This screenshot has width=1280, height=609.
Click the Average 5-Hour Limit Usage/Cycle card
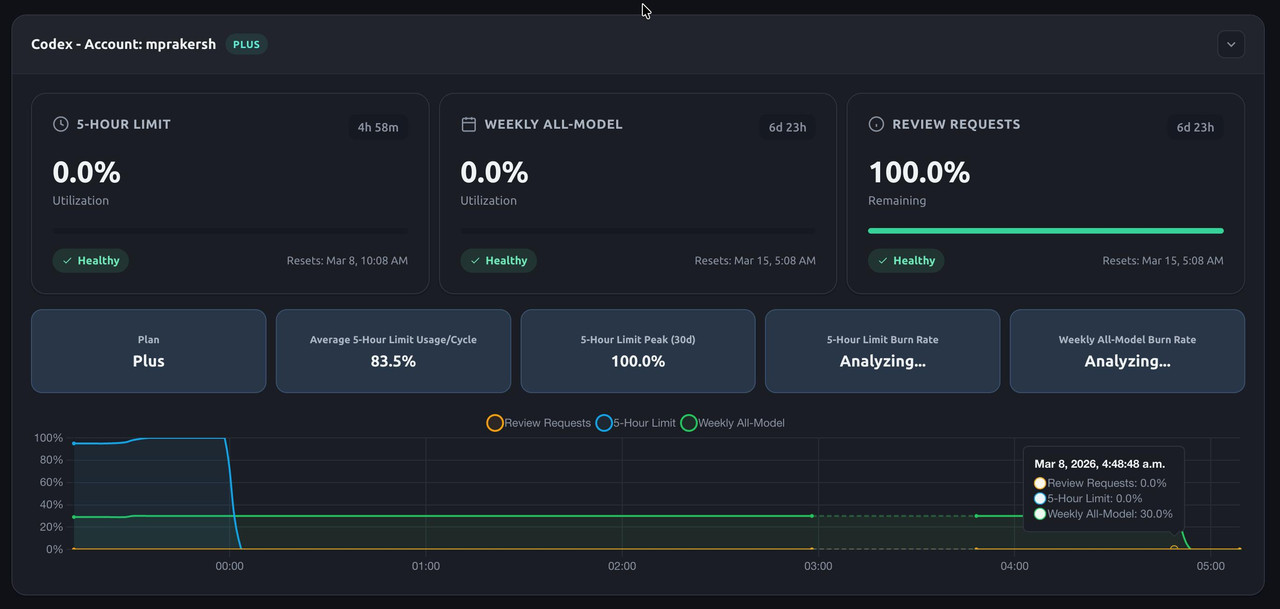[393, 351]
